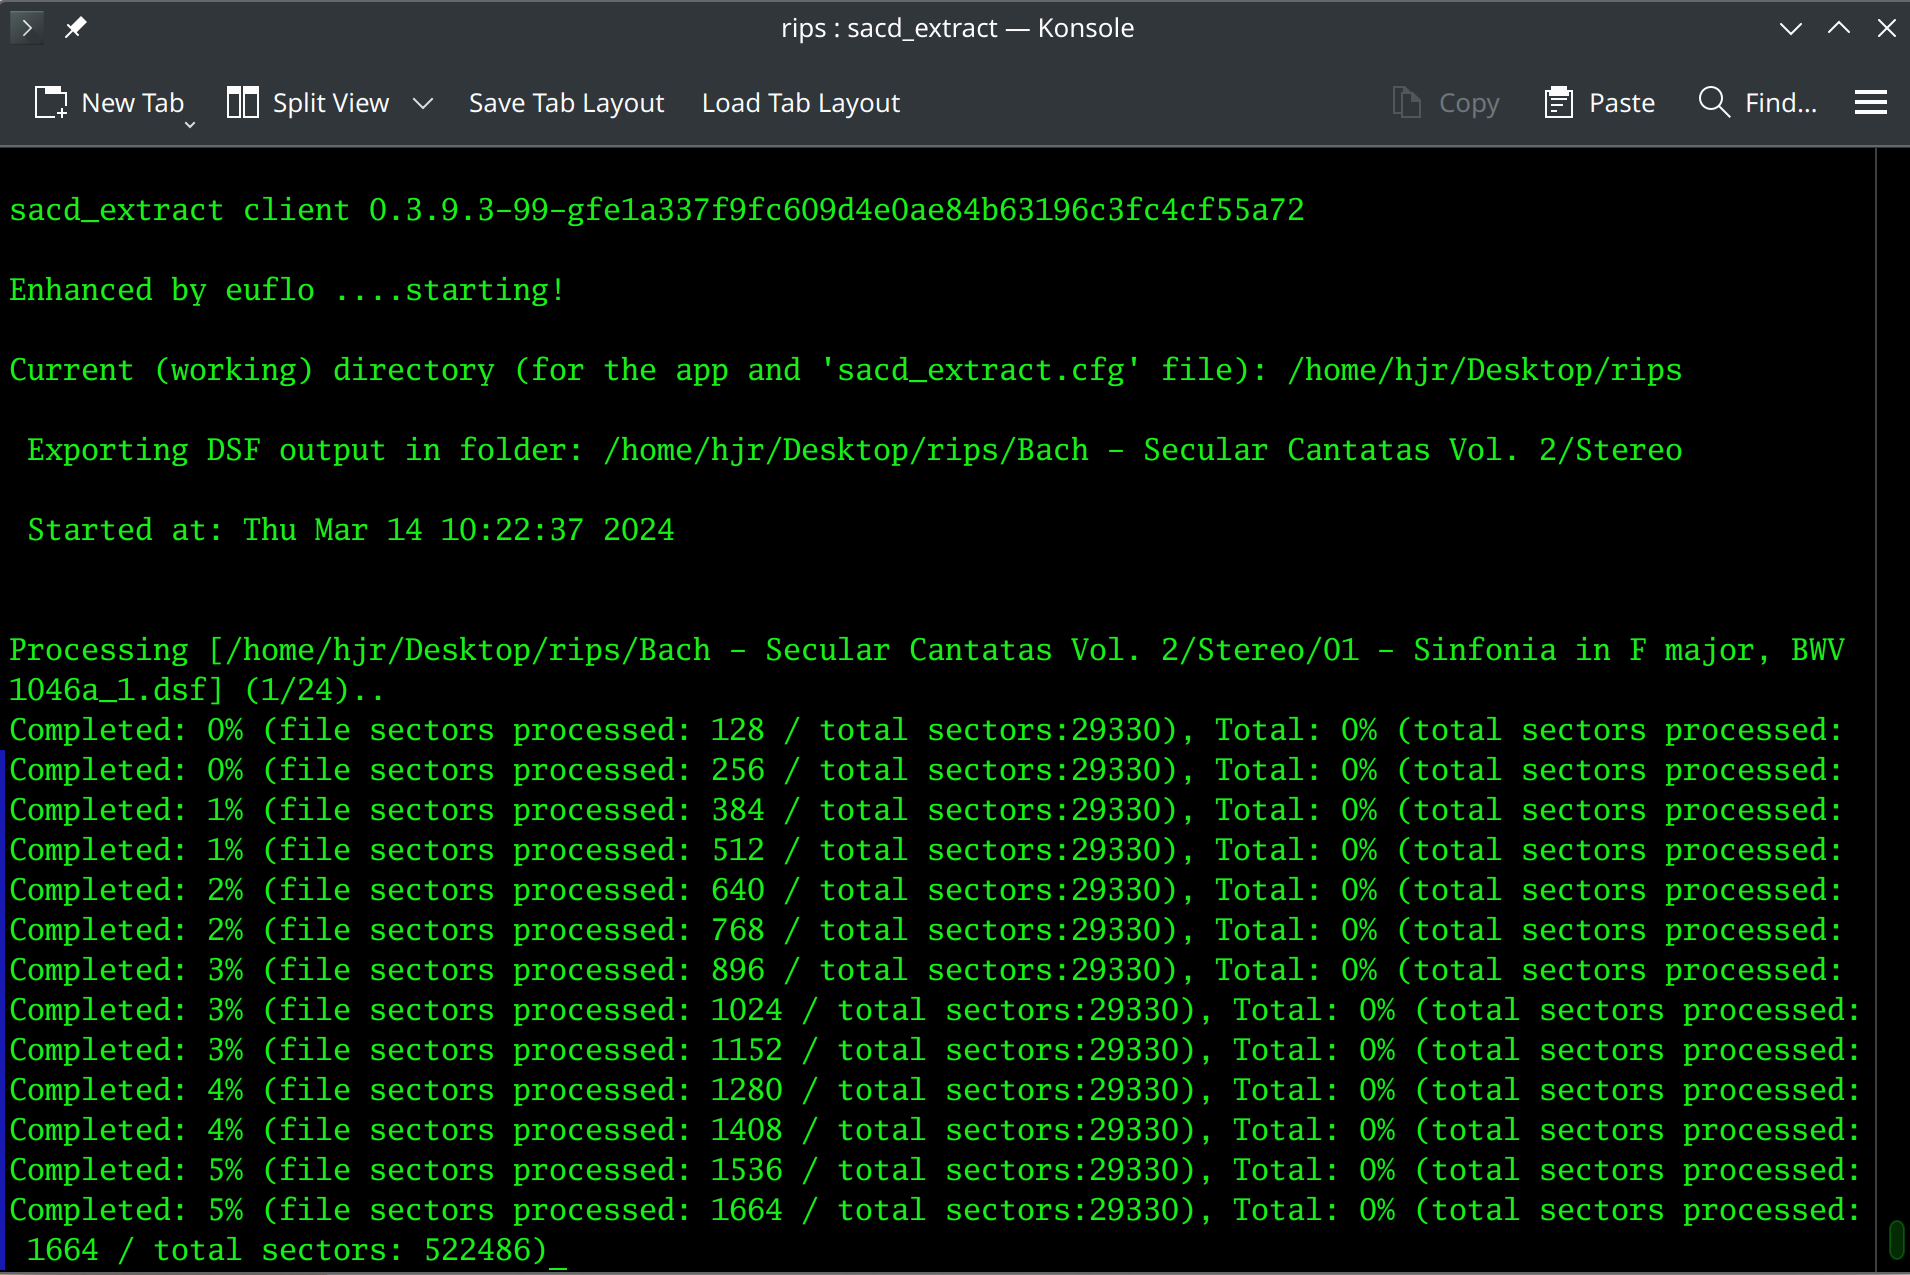Copy selected terminal text
Screen dimensions: 1910x1275
point(1445,102)
